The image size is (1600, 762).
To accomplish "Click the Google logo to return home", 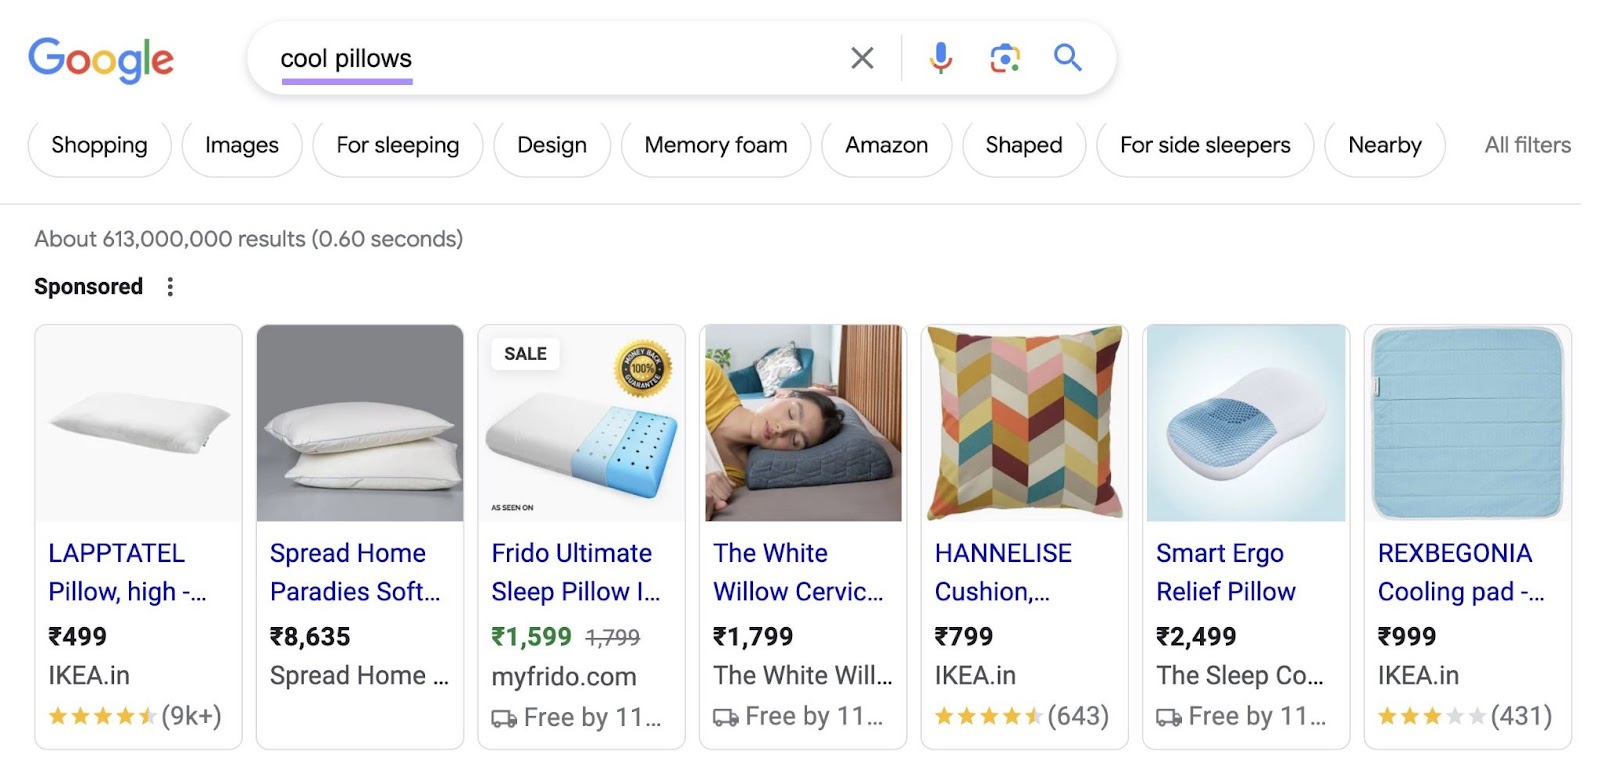I will point(101,60).
